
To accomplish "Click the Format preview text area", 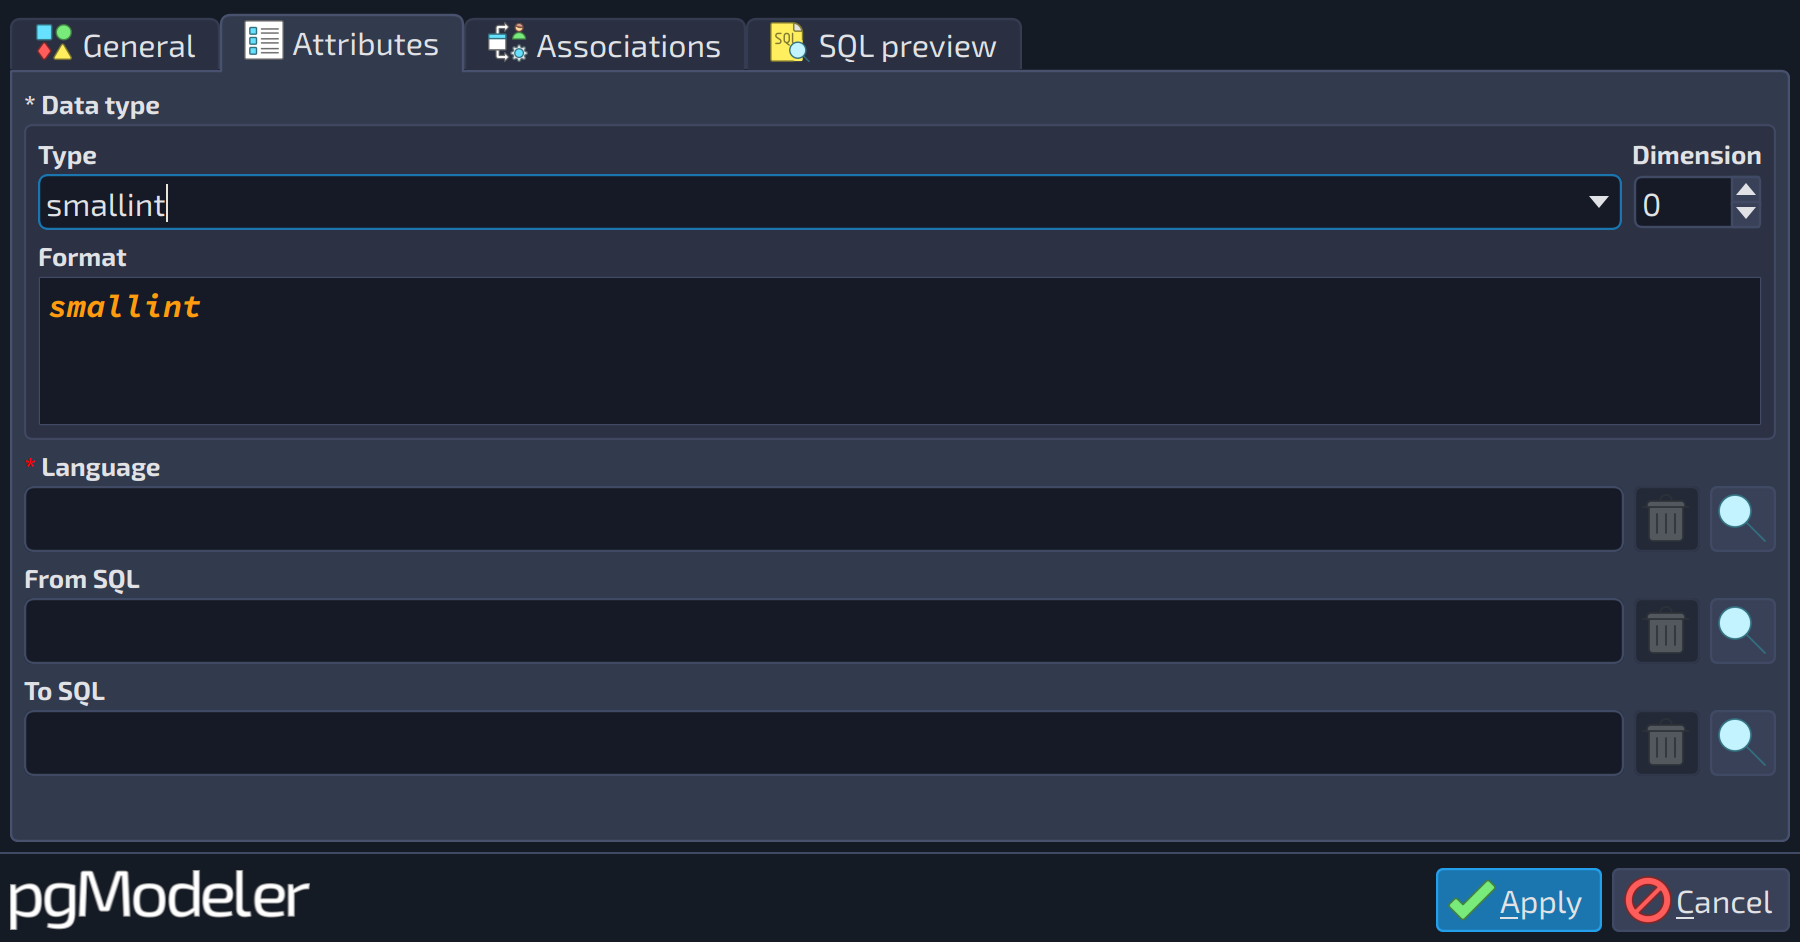I will click(x=900, y=351).
